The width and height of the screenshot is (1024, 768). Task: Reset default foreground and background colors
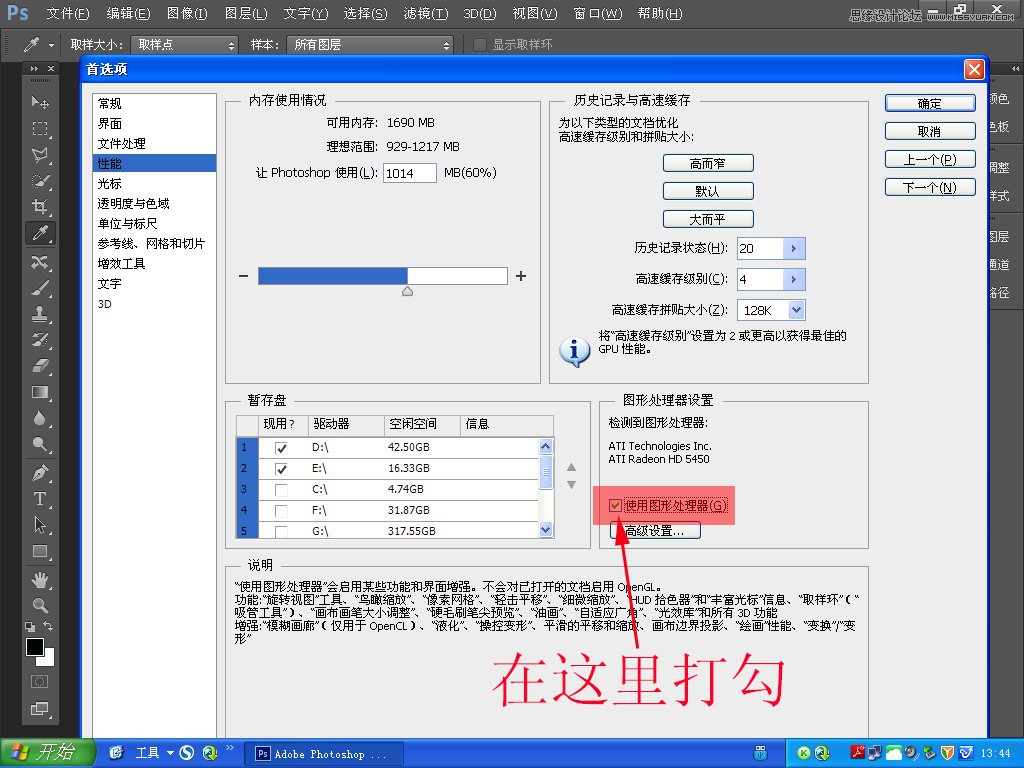(x=30, y=627)
